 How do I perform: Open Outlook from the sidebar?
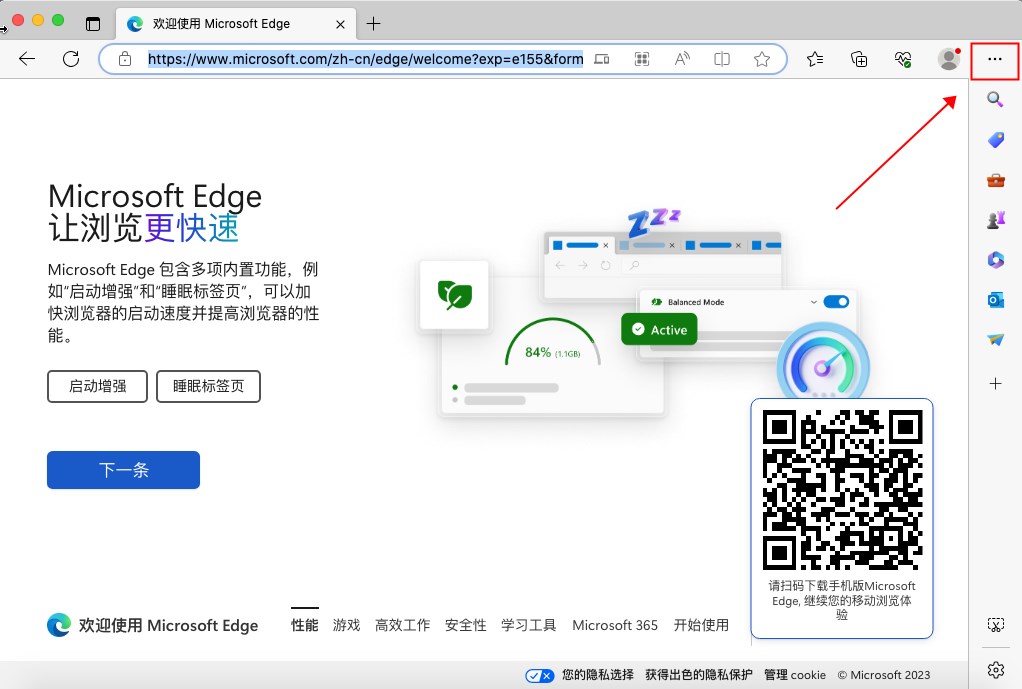pos(995,300)
